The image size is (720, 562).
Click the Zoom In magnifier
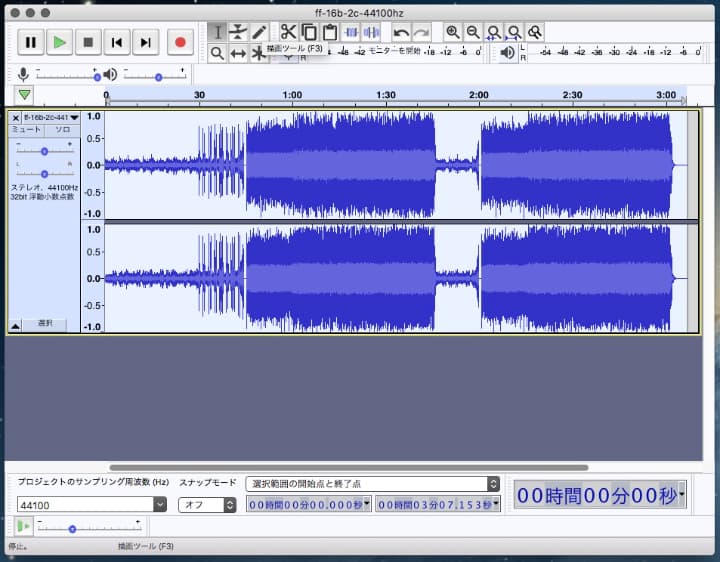pyautogui.click(x=453, y=32)
